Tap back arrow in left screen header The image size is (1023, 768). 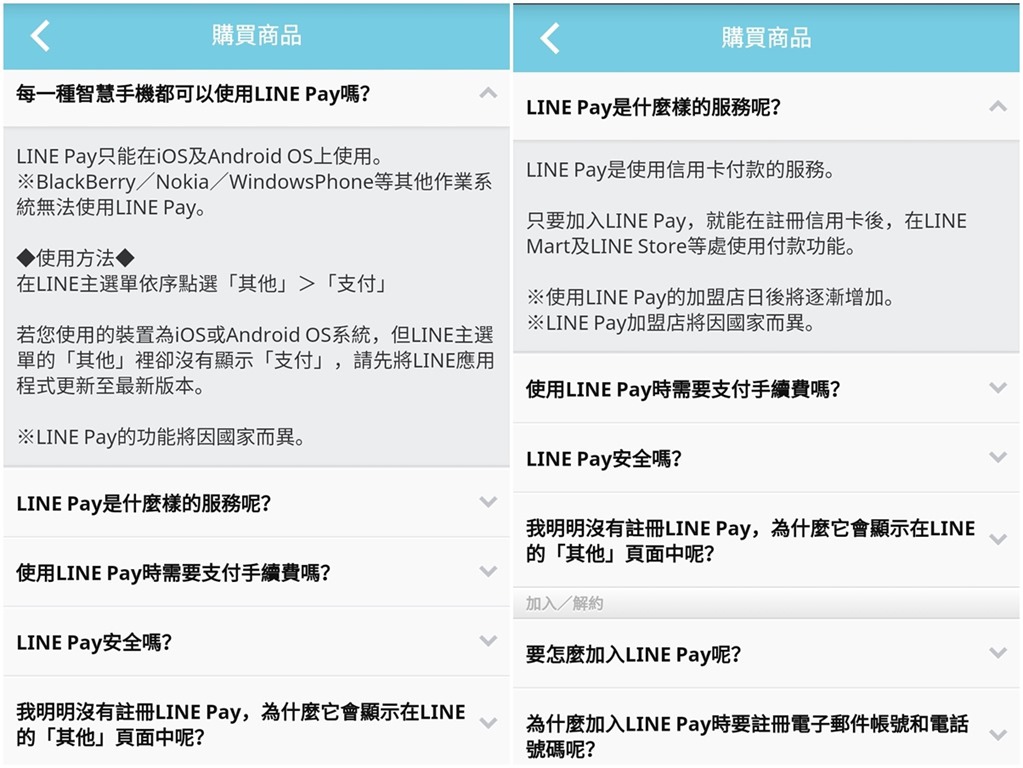click(40, 35)
